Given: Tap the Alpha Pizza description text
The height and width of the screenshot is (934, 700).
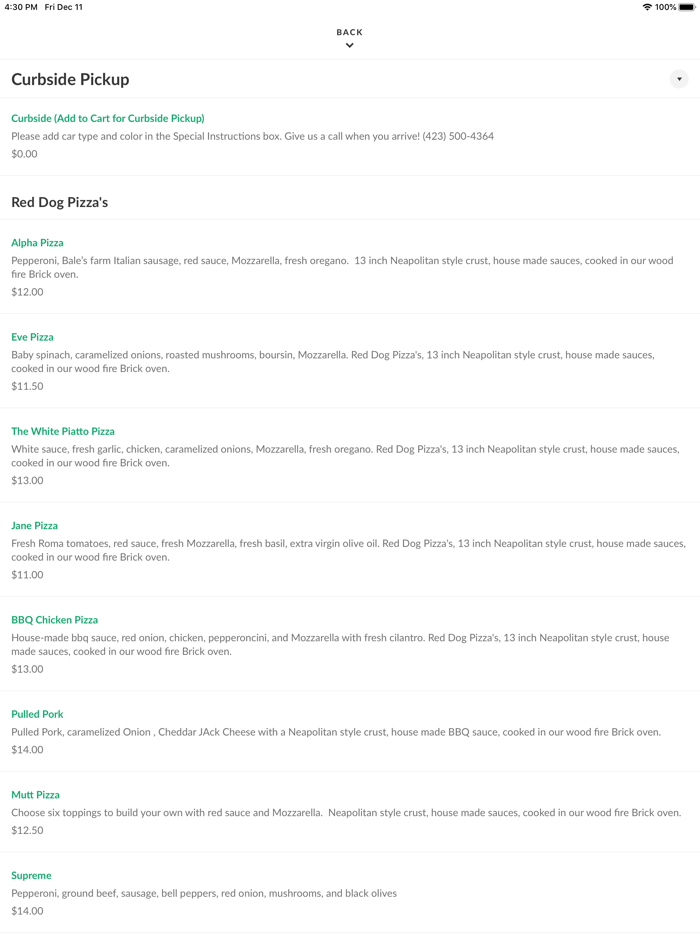Looking at the screenshot, I should 342,267.
